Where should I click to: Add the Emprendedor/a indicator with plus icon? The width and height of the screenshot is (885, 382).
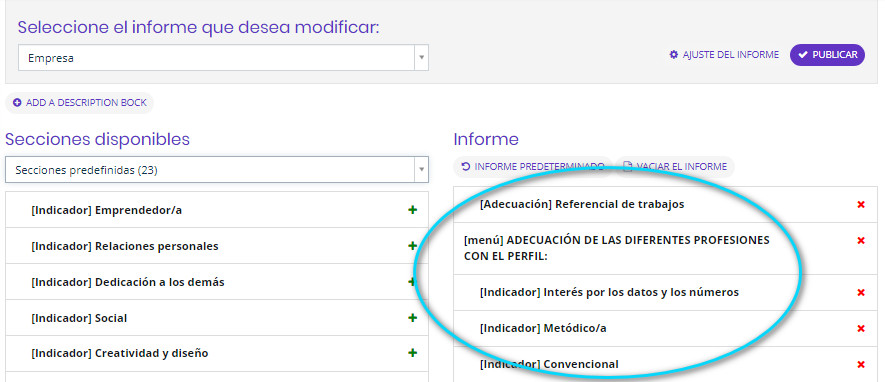[x=413, y=210]
